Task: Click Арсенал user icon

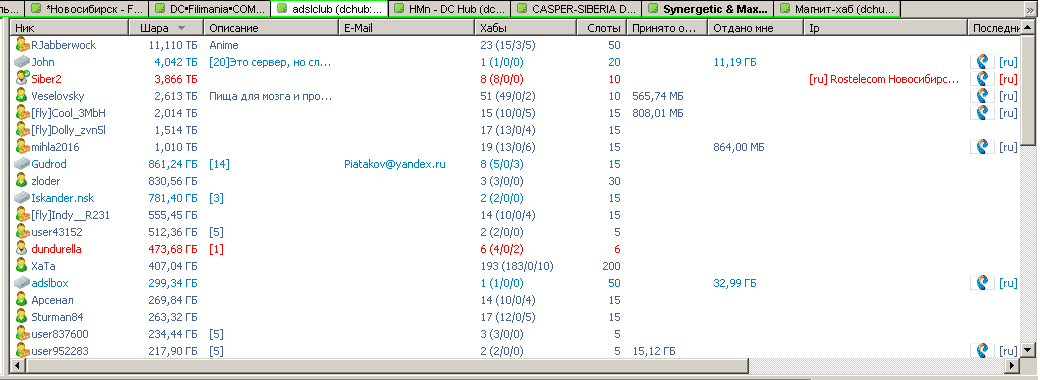Action: click(23, 300)
